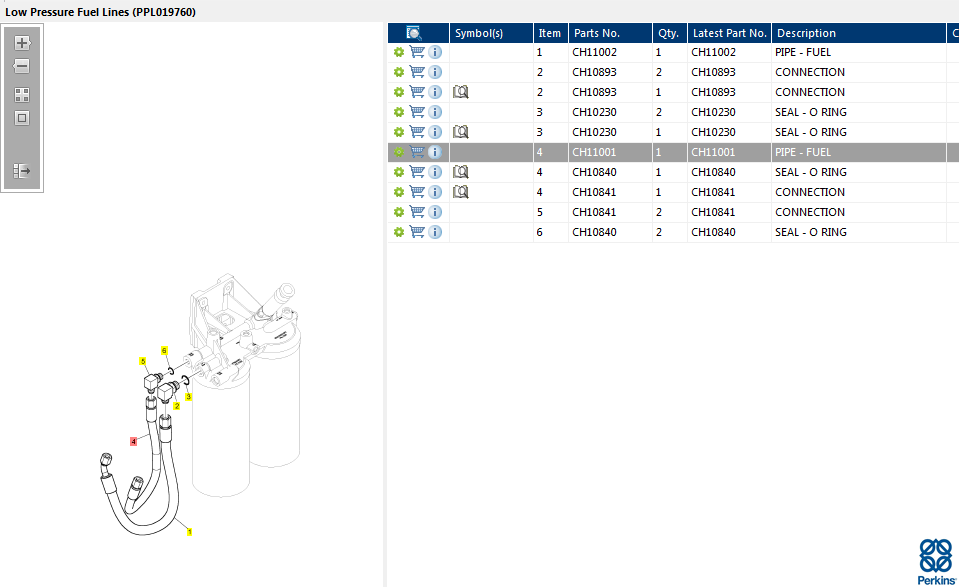The width and height of the screenshot is (959, 587).
Task: Click parts number CH11001 in highlighted row
Action: (x=594, y=152)
